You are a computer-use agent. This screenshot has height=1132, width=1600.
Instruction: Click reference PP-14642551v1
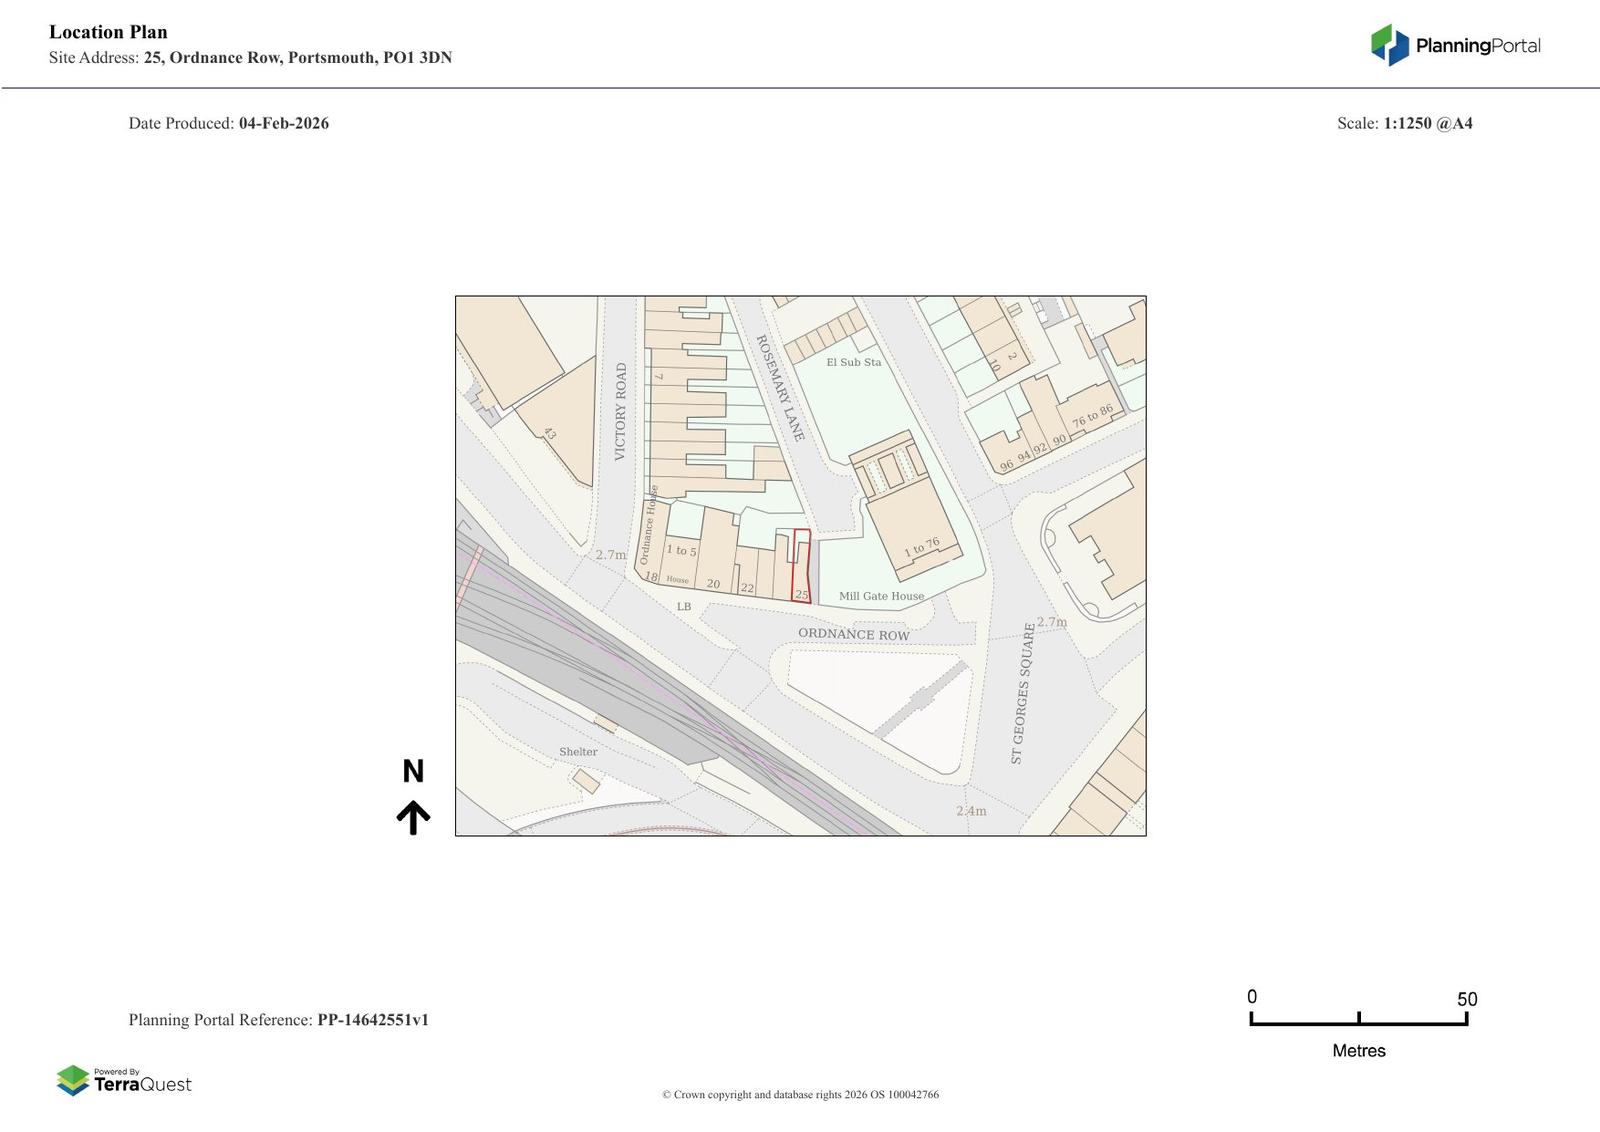[x=372, y=1020]
